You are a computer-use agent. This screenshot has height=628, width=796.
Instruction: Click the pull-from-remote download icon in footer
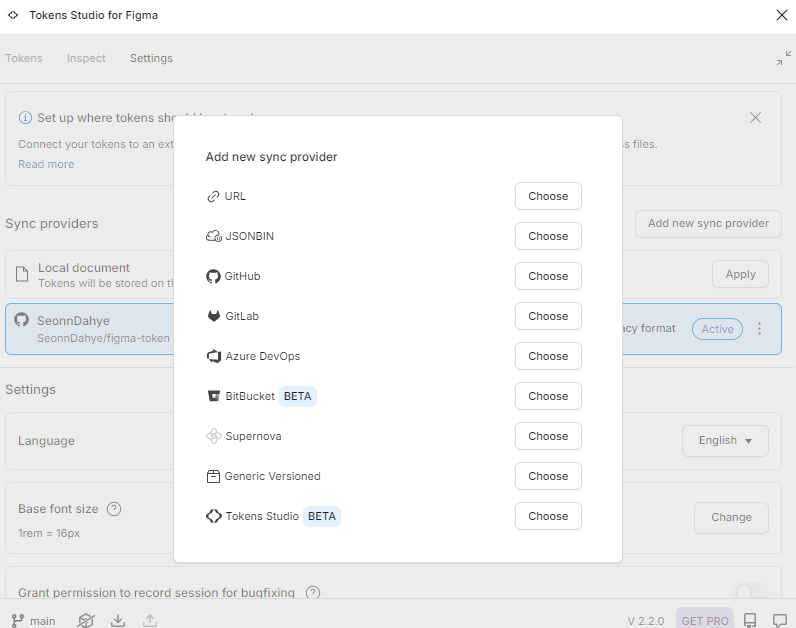coord(118,620)
